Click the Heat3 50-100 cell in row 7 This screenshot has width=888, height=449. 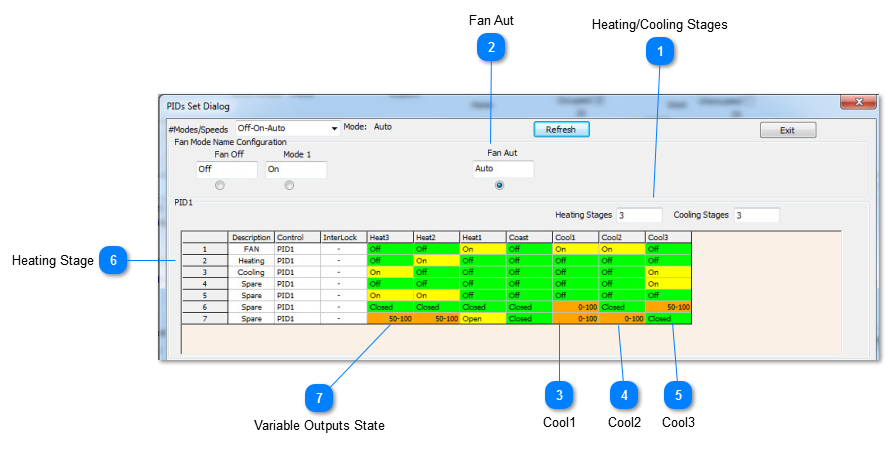pyautogui.click(x=390, y=319)
